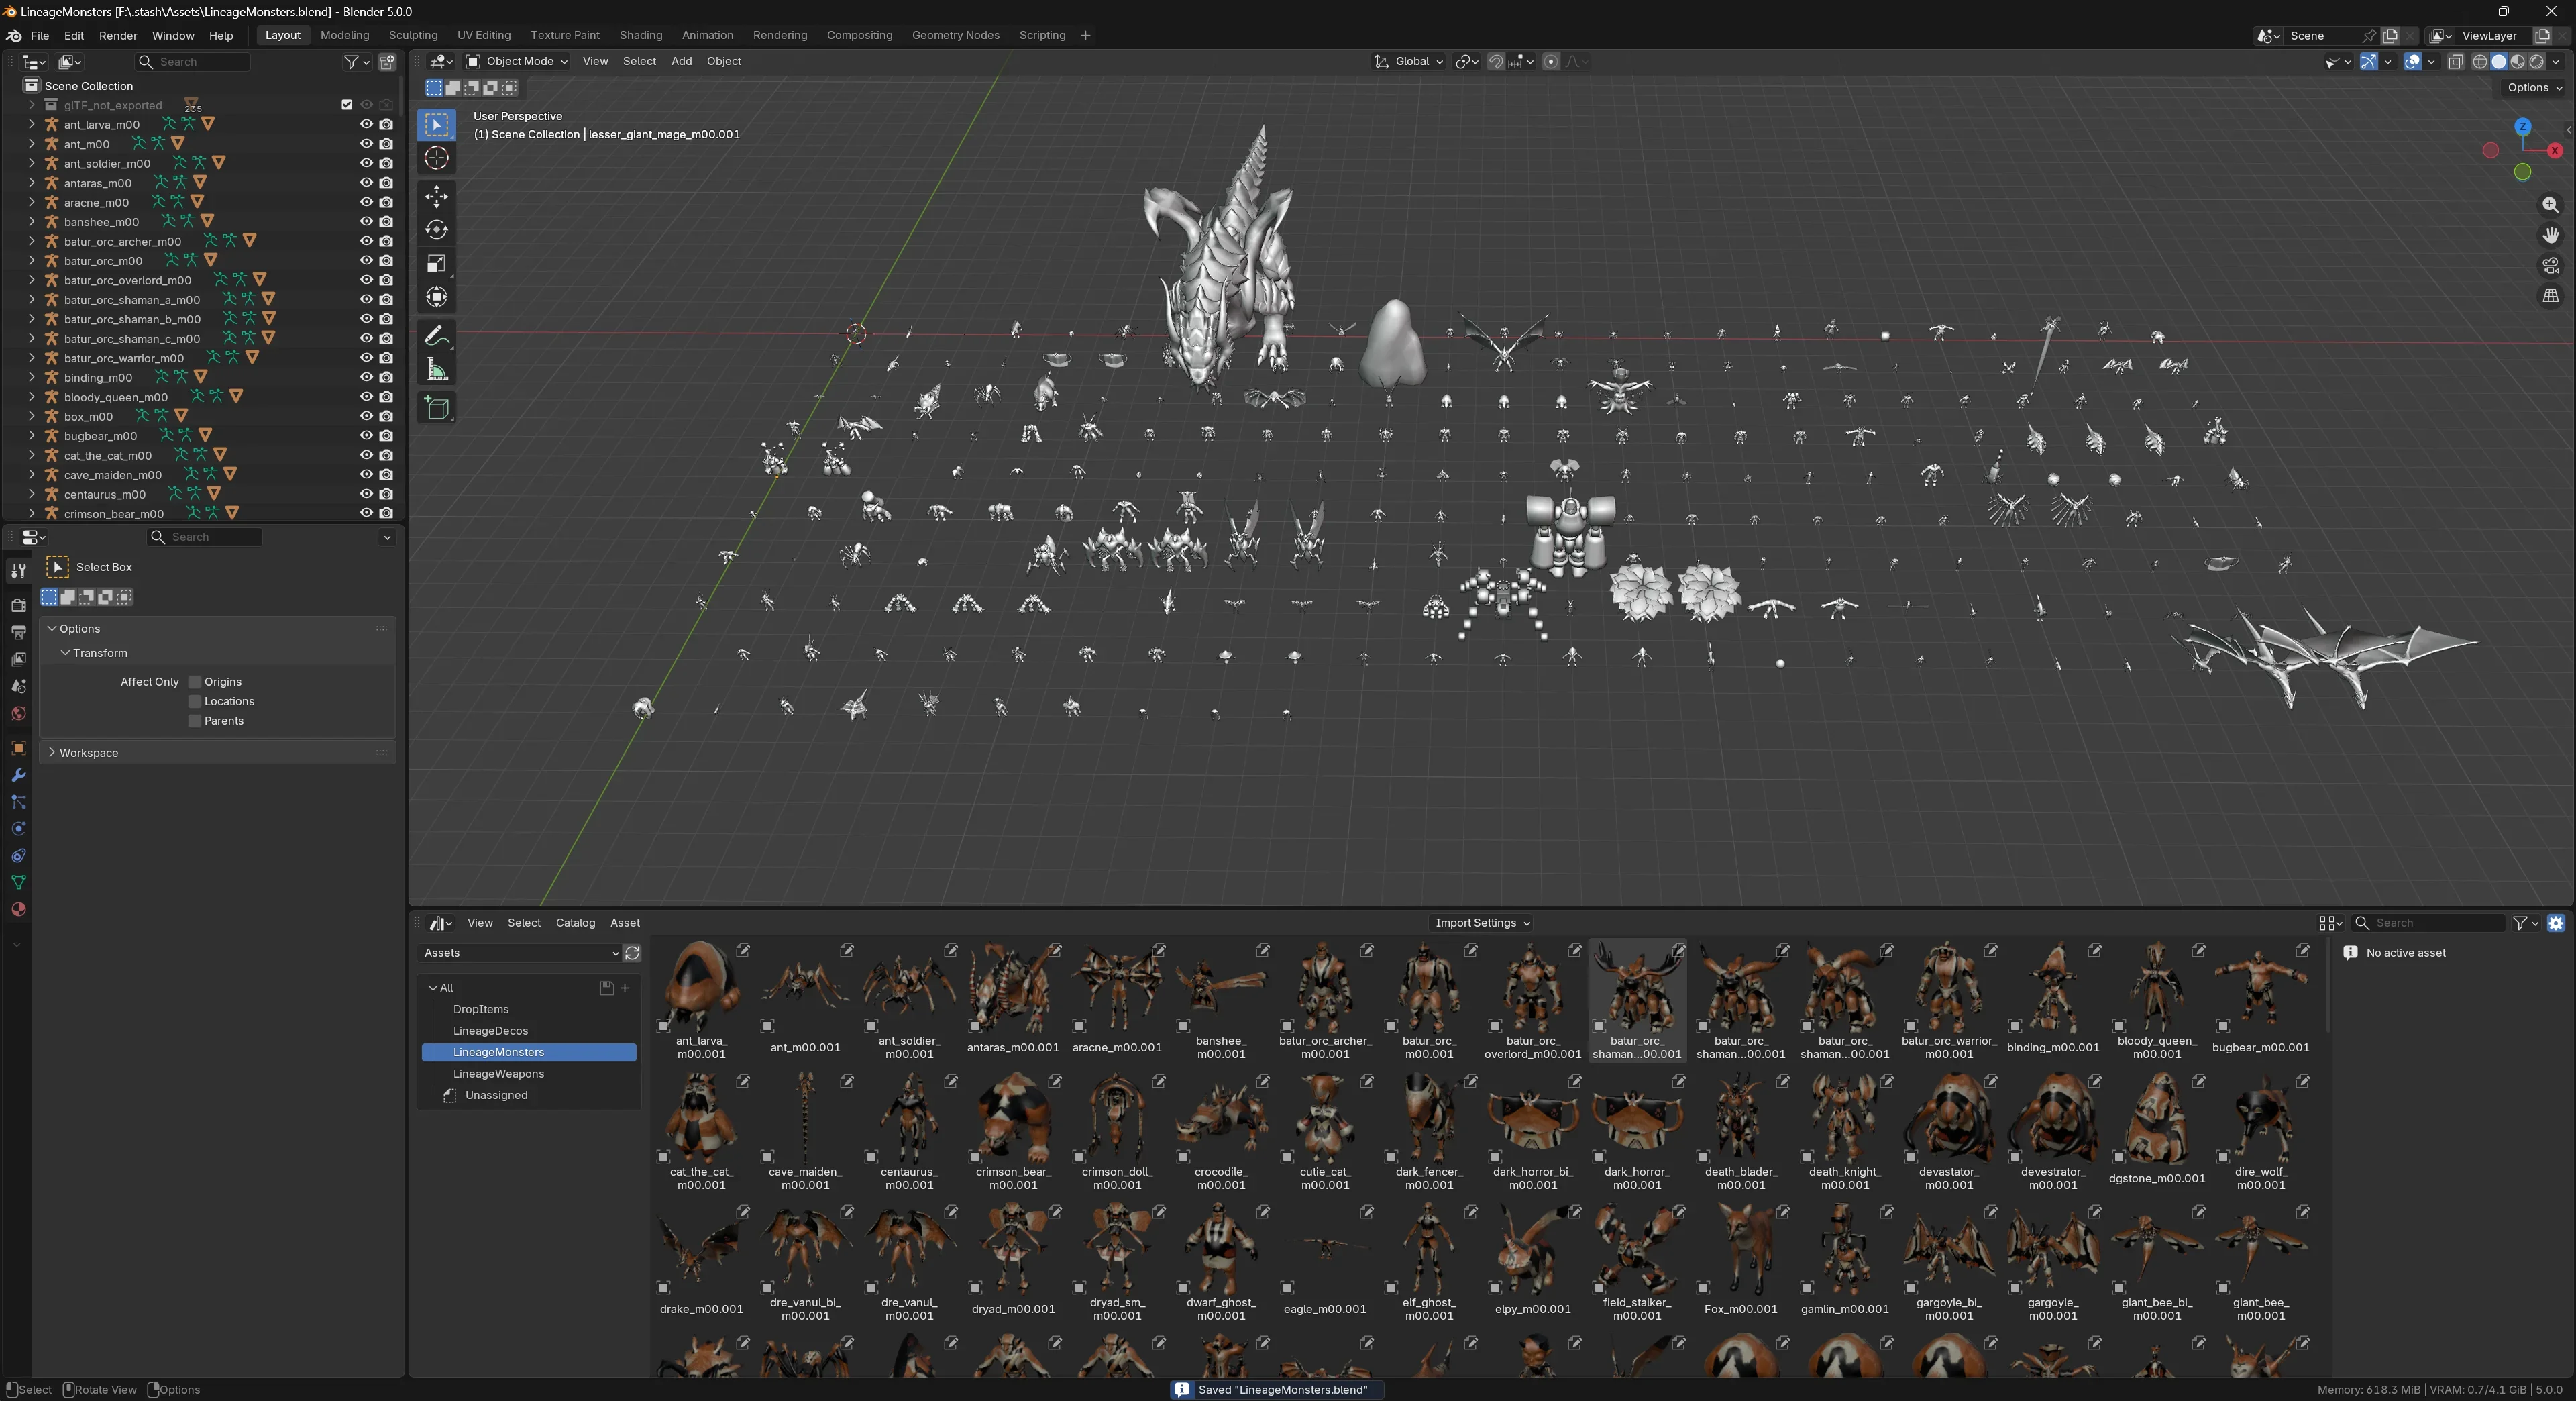Screen dimensions: 2576x1401
Task: Open the Global transform orientation dropdown
Action: [x=1409, y=62]
